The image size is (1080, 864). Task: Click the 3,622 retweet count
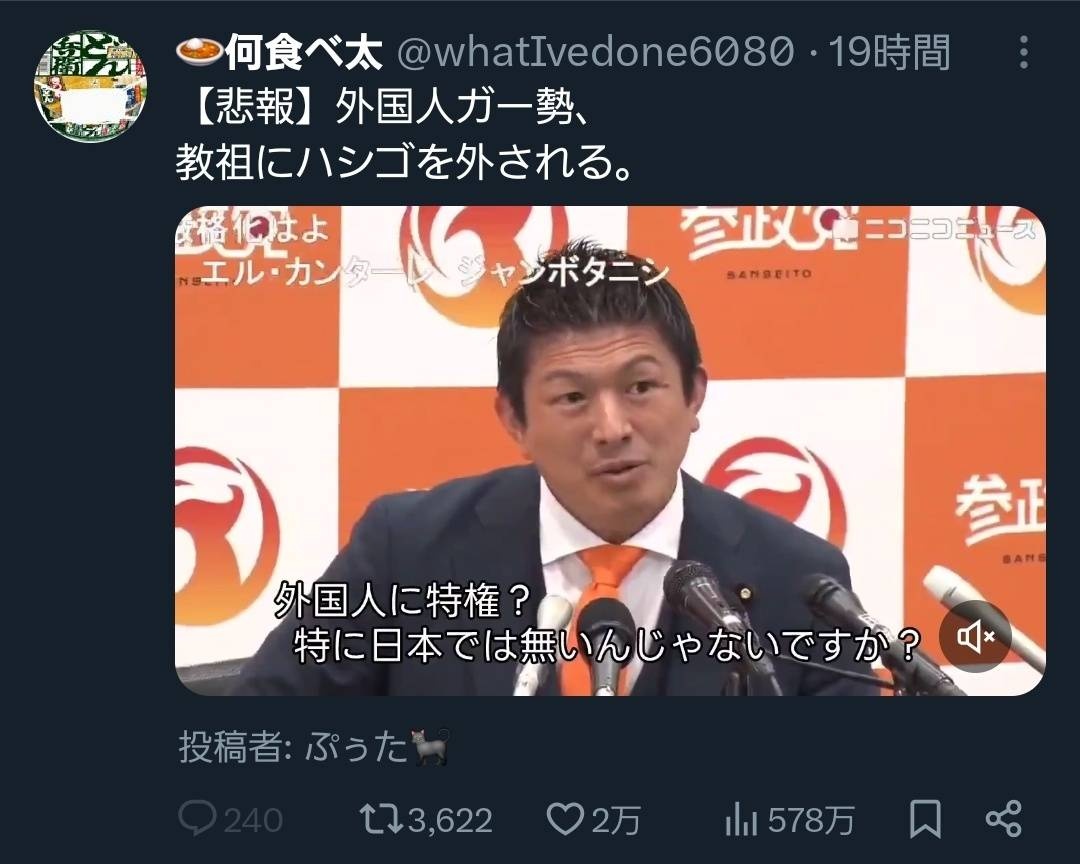click(450, 820)
